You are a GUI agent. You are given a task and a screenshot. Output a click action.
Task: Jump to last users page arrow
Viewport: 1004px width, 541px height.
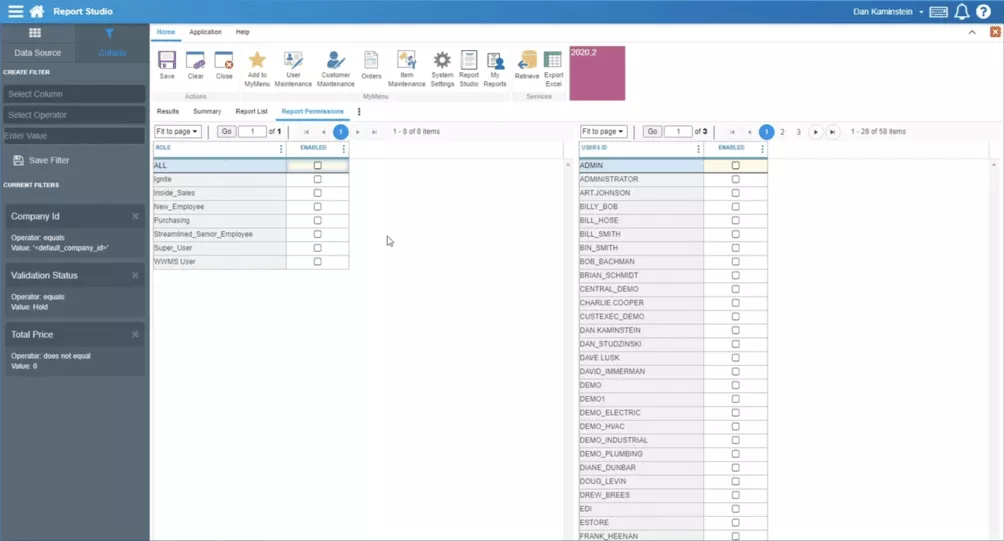(x=832, y=132)
